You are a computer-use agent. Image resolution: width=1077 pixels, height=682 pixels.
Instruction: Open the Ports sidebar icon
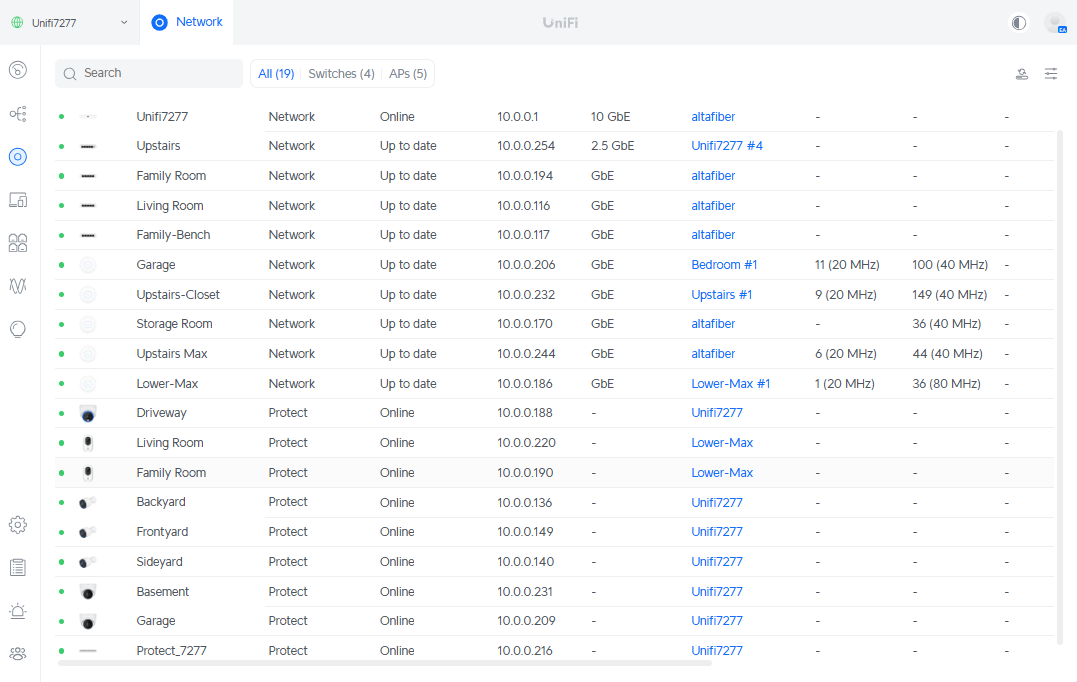point(18,243)
